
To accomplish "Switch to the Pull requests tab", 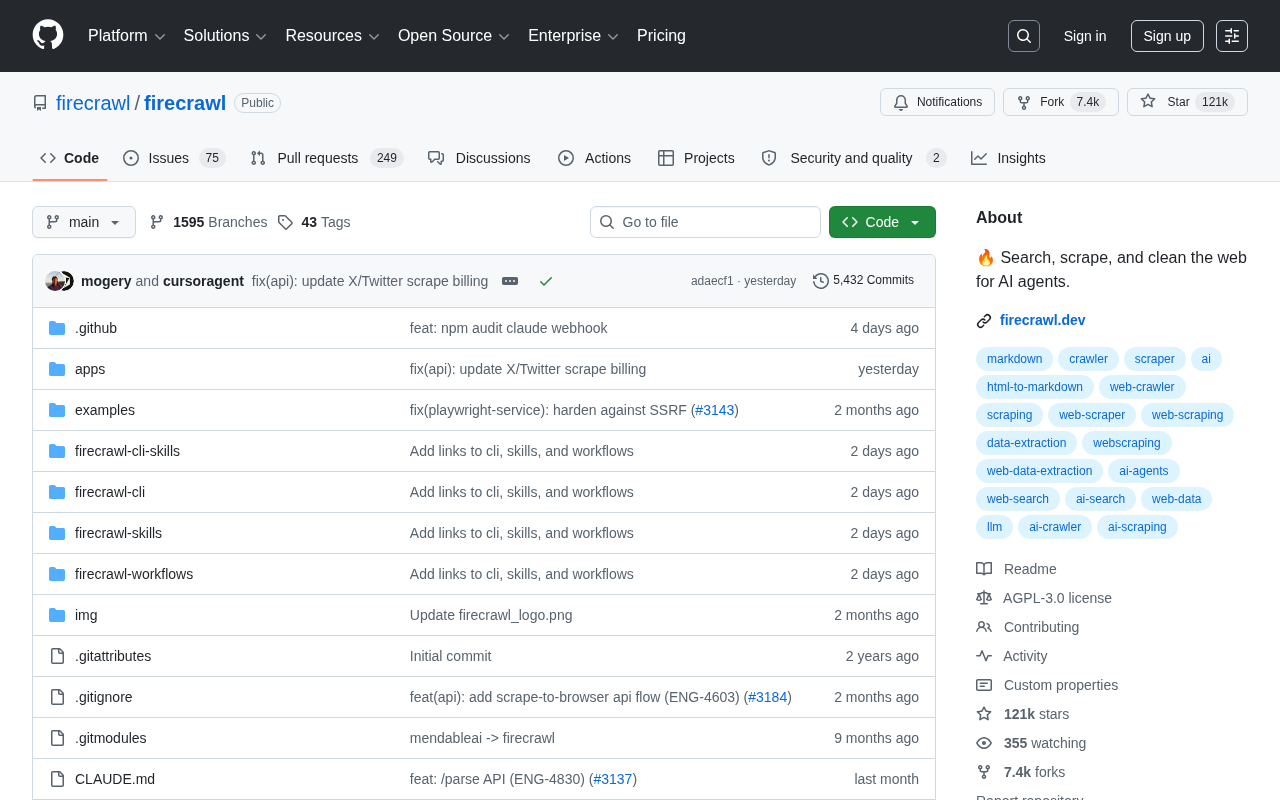I will pos(326,158).
